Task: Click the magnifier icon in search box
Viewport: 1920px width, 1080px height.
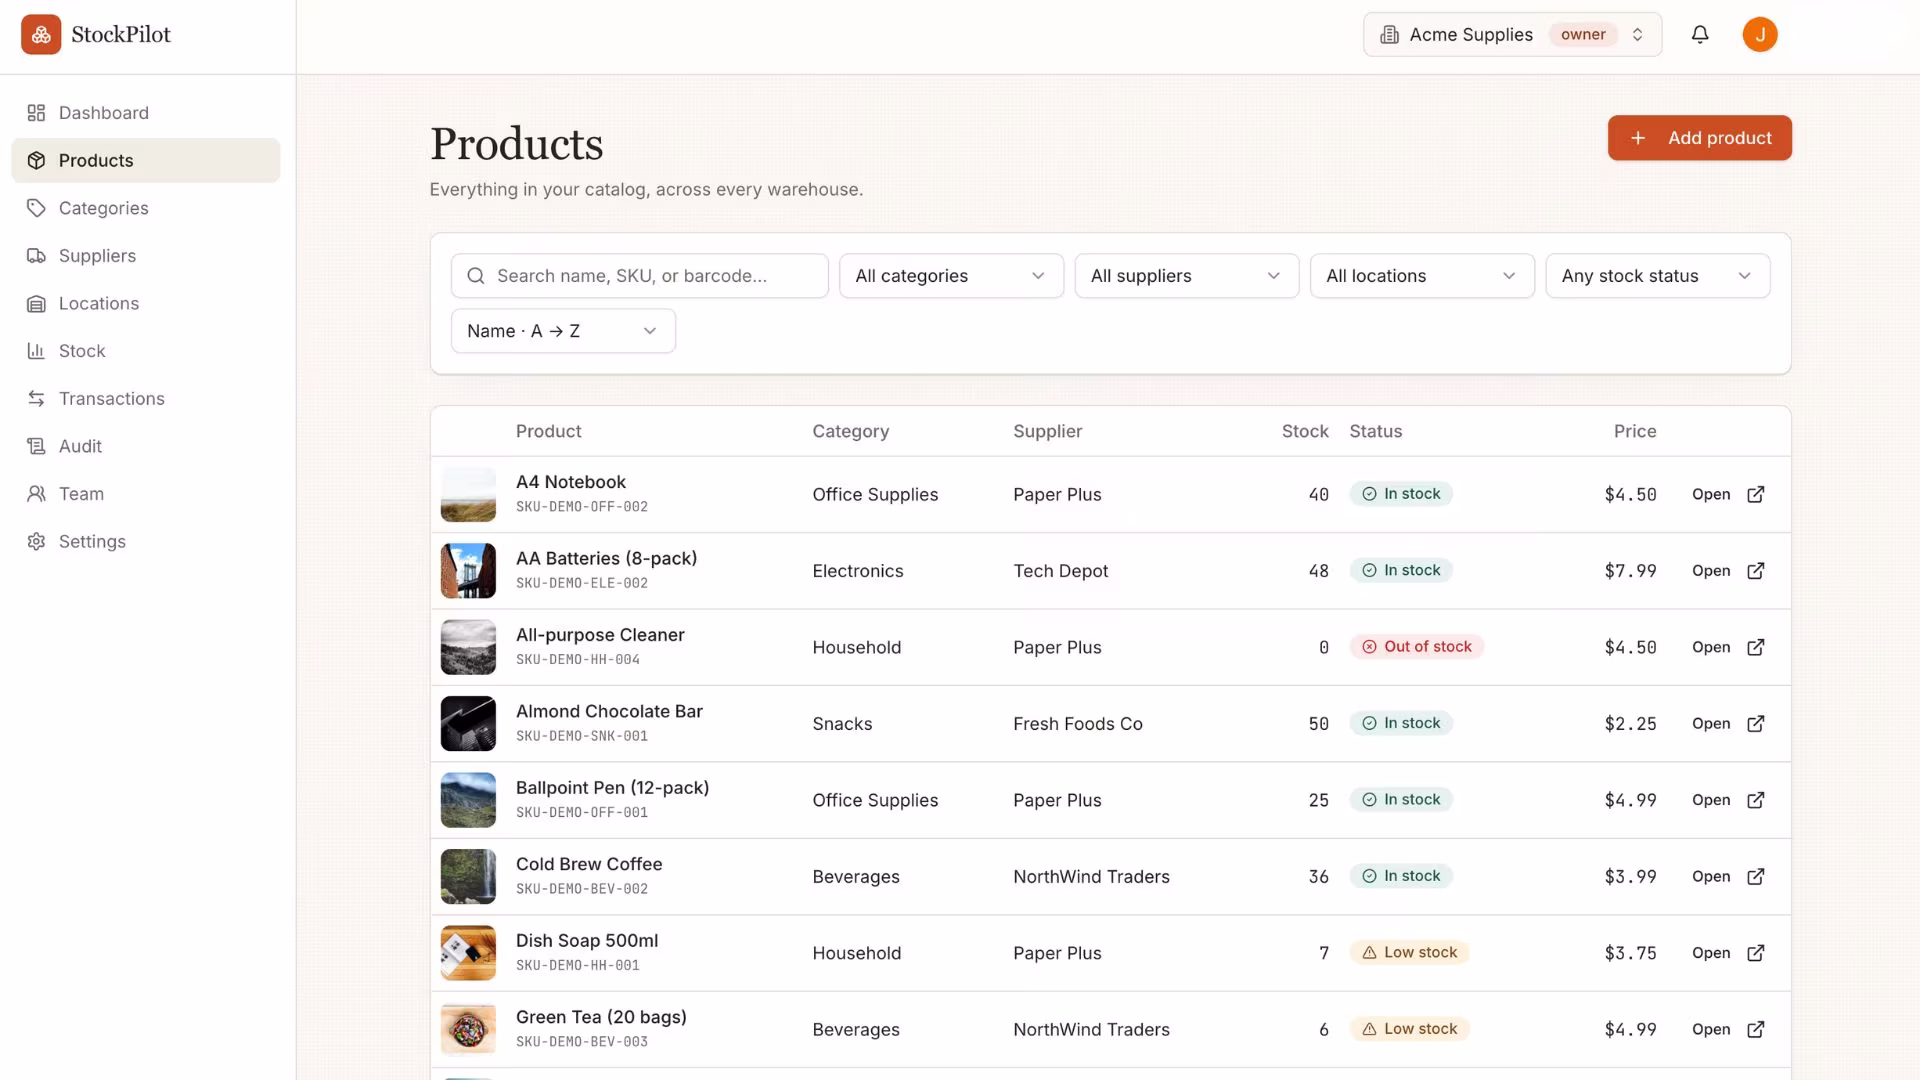Action: (x=476, y=276)
